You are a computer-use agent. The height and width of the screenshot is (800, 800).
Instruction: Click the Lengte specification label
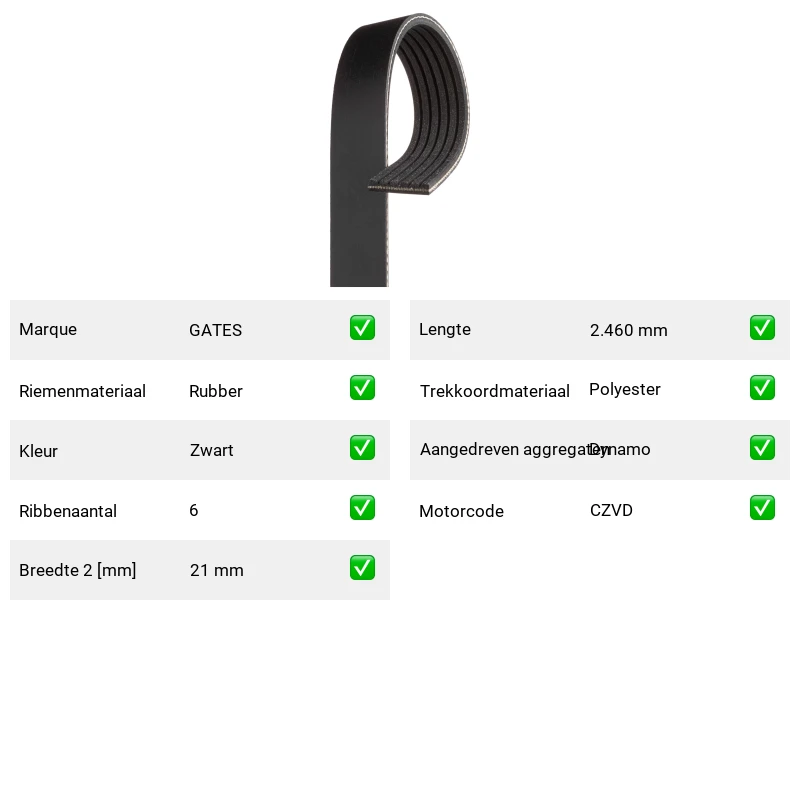(445, 330)
